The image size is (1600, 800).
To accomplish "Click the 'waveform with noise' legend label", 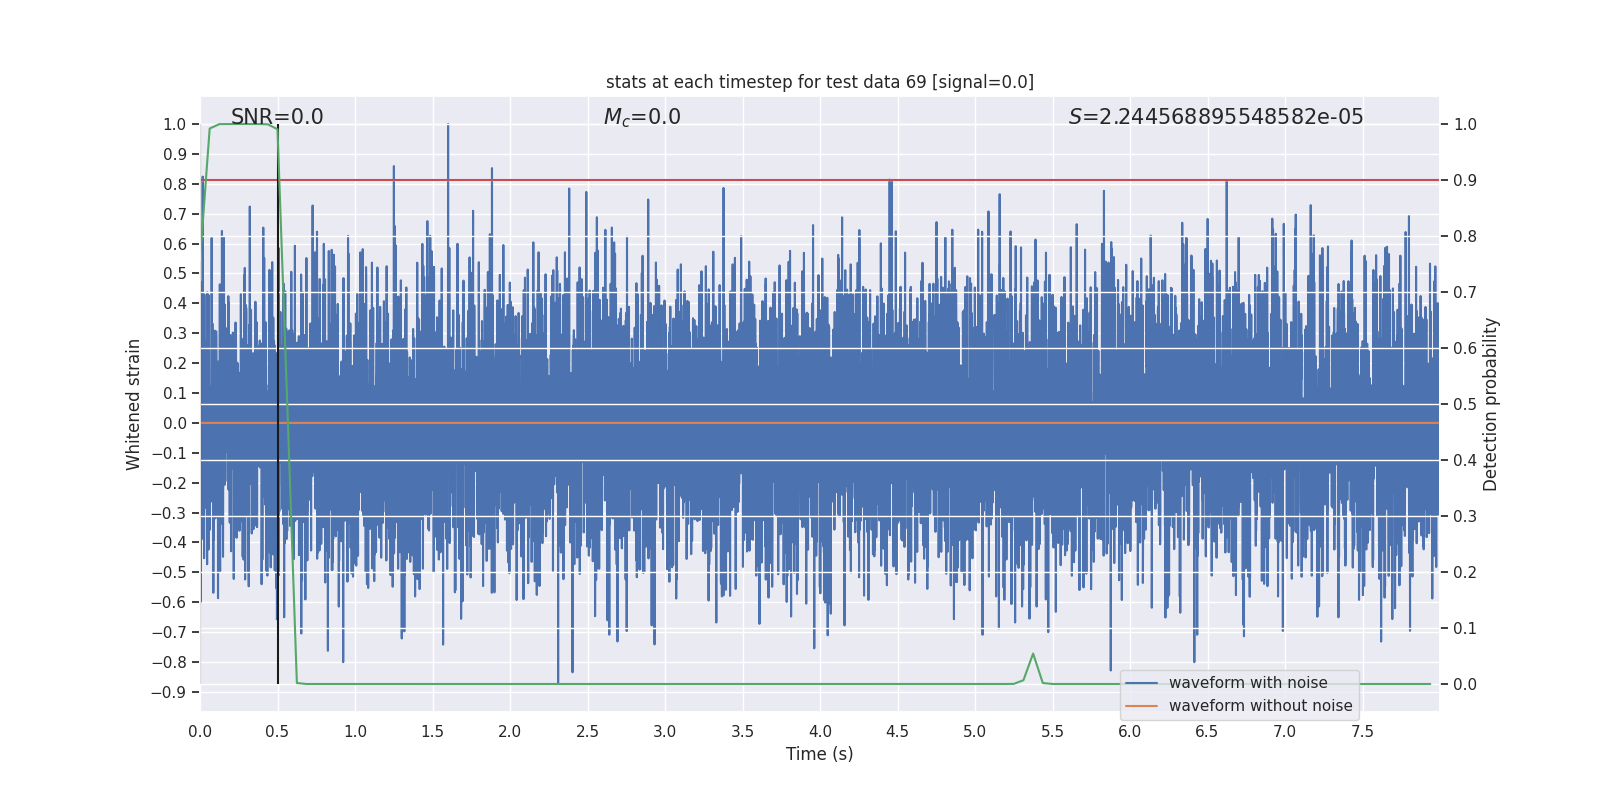I will click(1248, 683).
